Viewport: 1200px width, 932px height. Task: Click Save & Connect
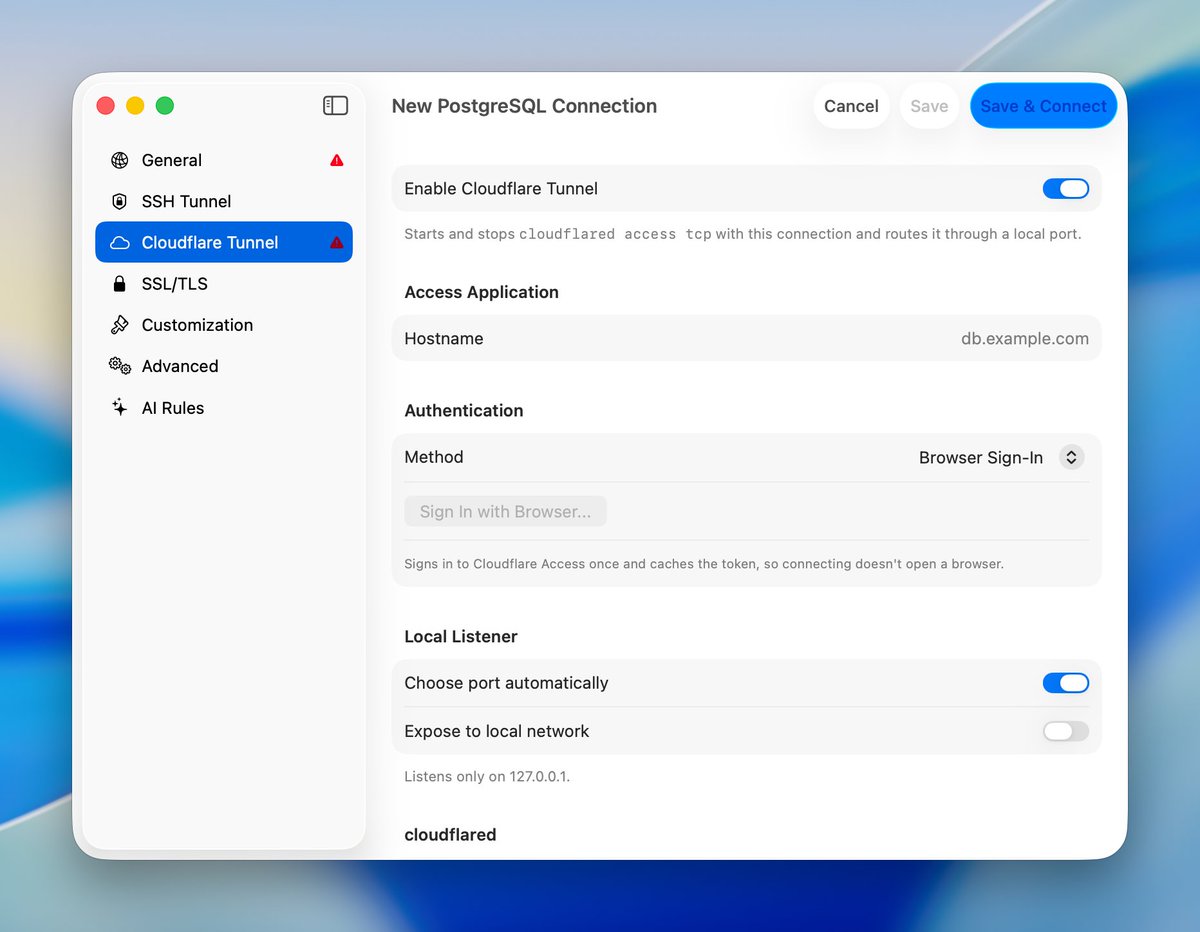1043,106
